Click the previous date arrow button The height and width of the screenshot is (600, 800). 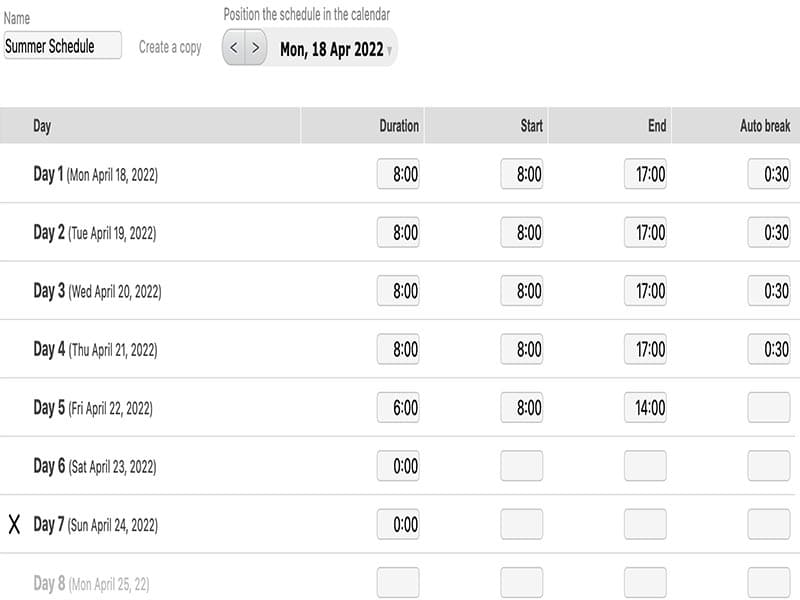pos(233,47)
